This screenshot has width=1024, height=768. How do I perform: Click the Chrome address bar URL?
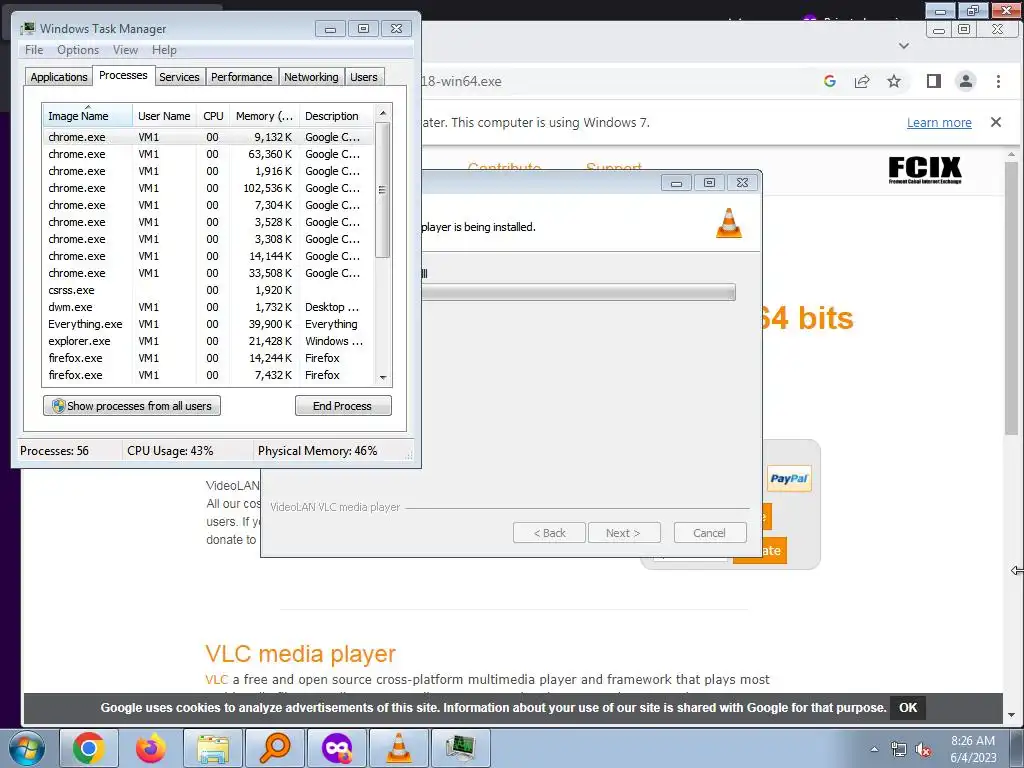point(462,81)
